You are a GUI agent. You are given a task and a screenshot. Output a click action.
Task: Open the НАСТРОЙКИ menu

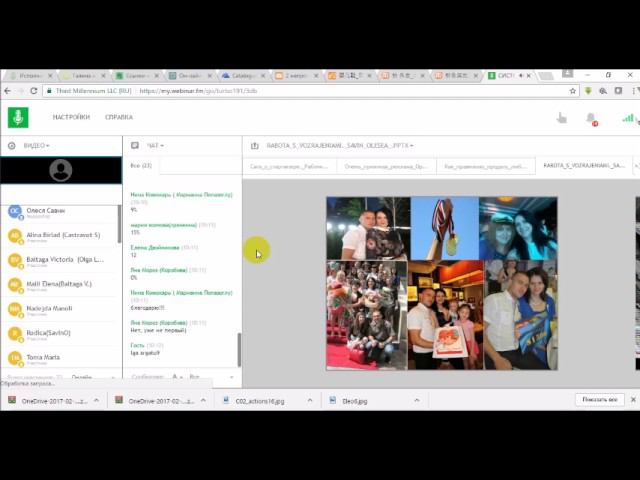point(71,117)
